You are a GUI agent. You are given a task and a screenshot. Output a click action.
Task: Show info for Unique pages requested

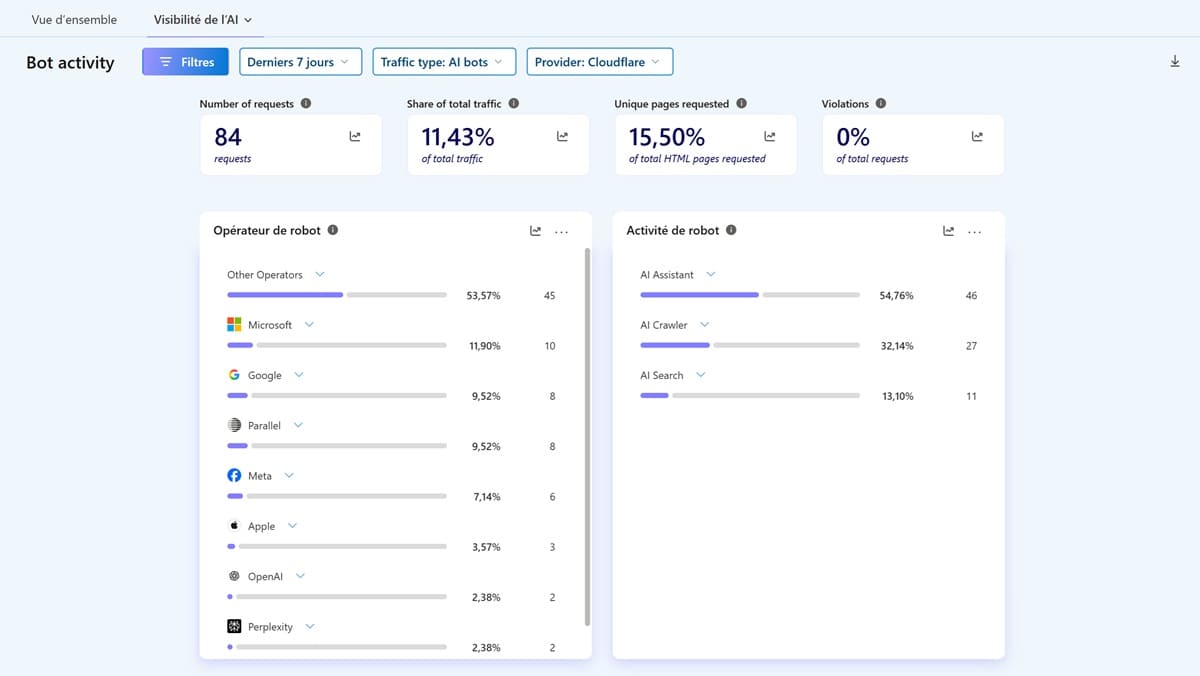tap(741, 104)
